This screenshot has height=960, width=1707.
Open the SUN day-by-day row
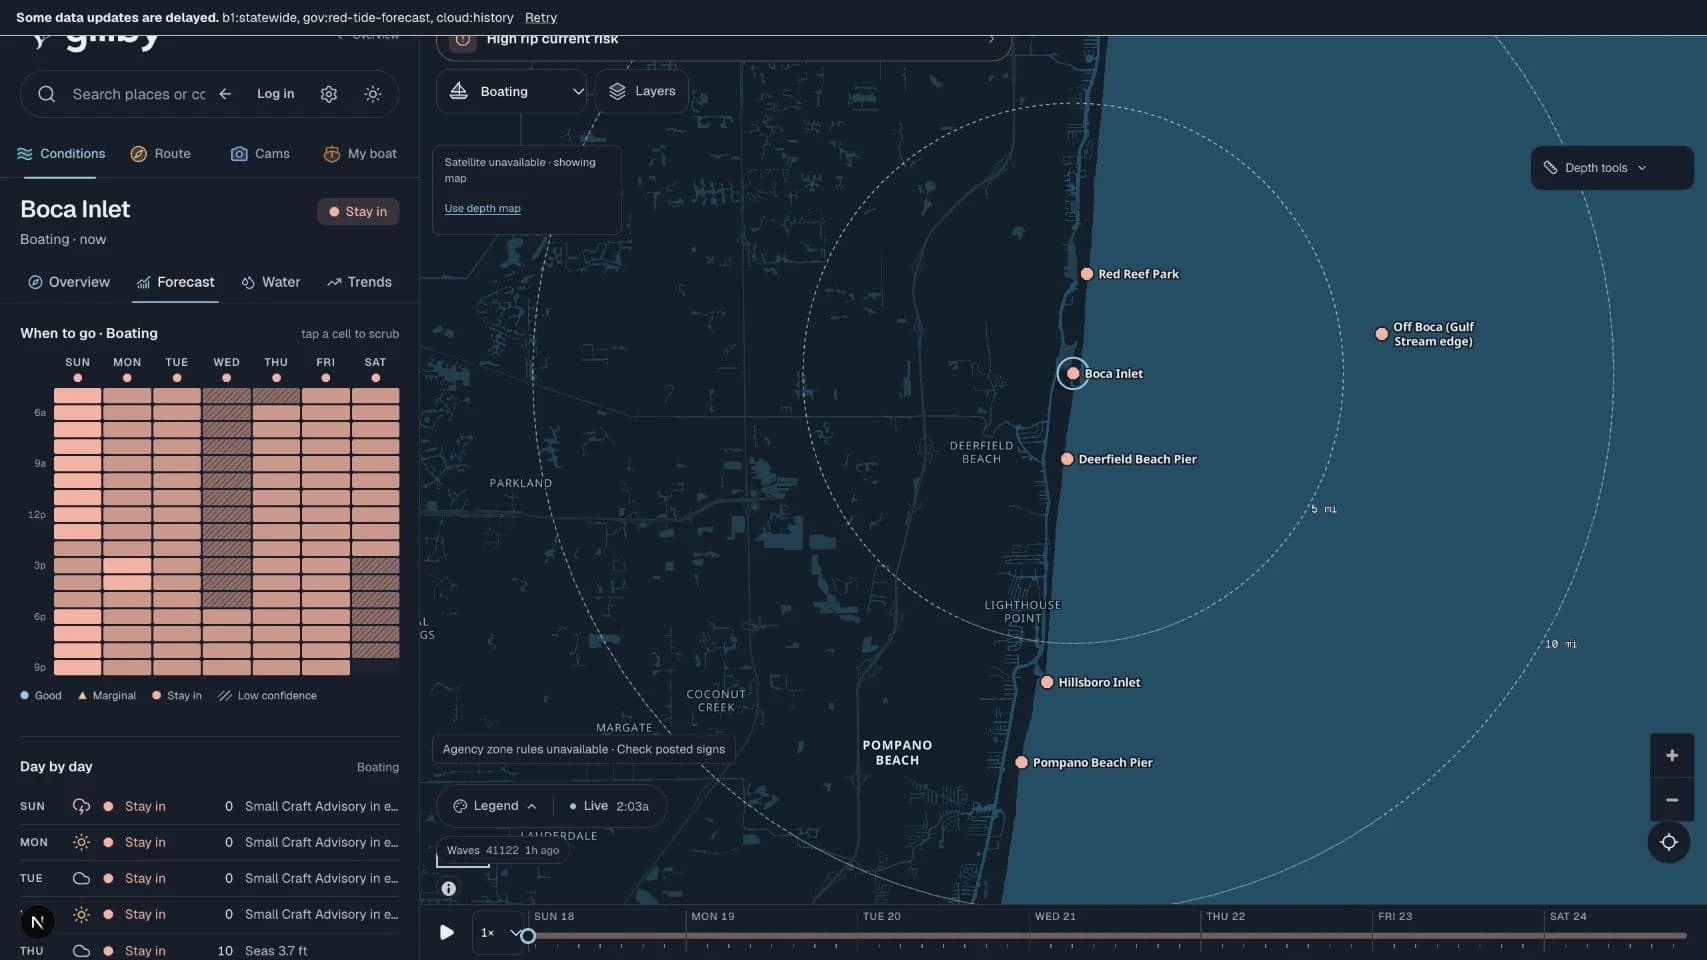[209, 806]
